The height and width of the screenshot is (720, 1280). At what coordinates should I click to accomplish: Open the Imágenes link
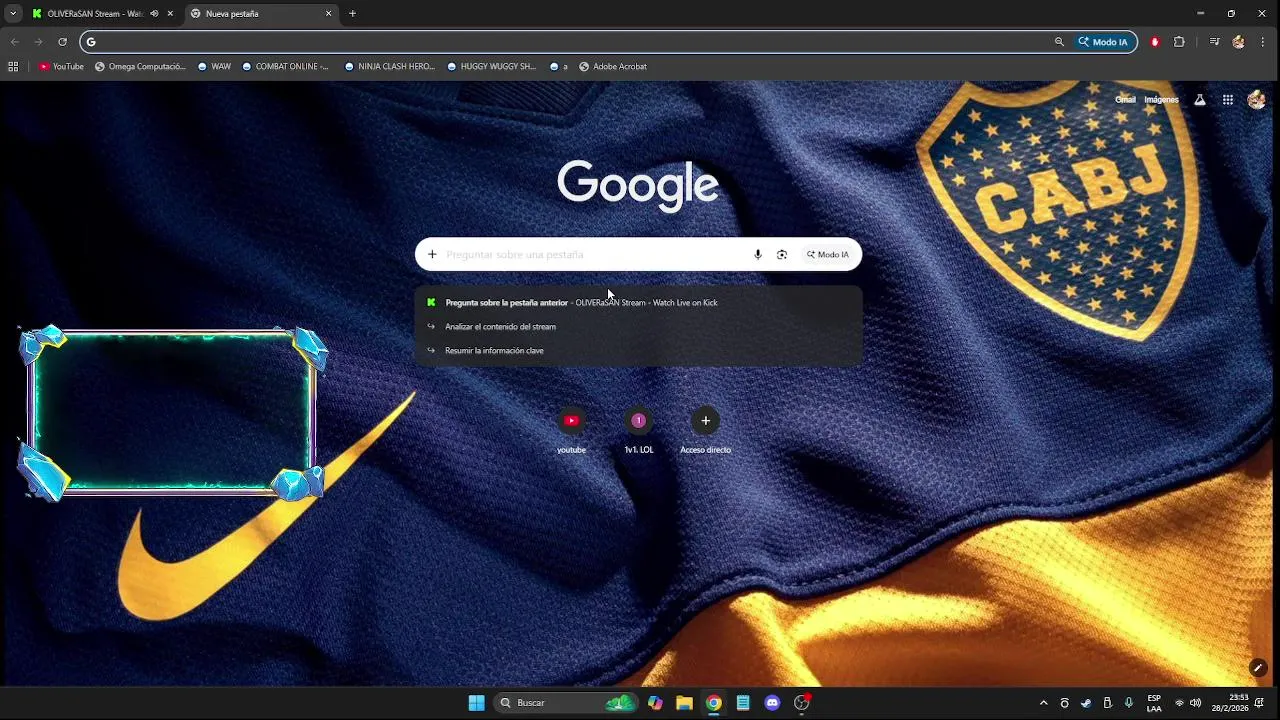point(1161,100)
